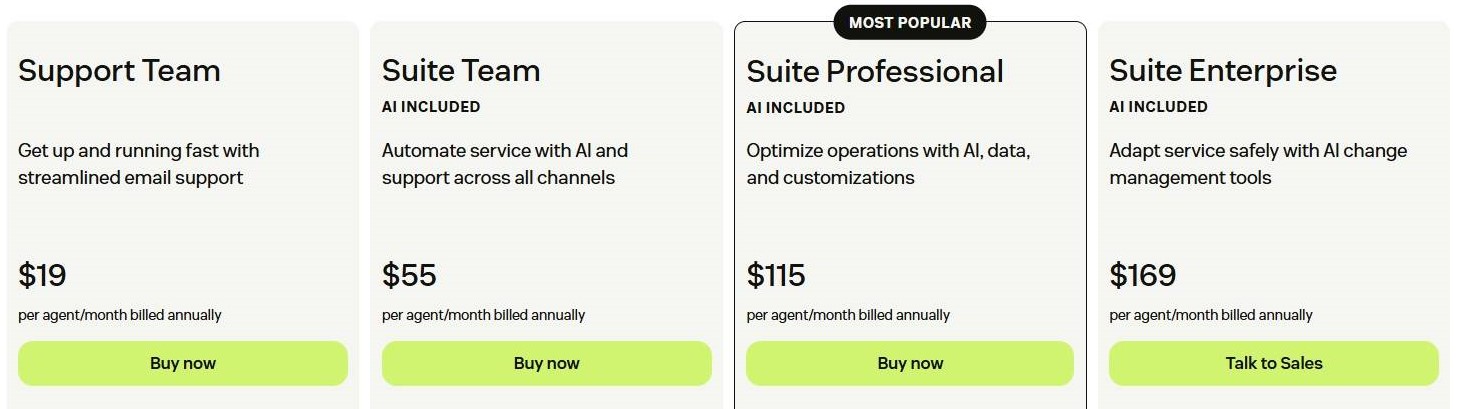Click the 'Automate service with AI' description
This screenshot has height=409, width=1469.
click(505, 164)
